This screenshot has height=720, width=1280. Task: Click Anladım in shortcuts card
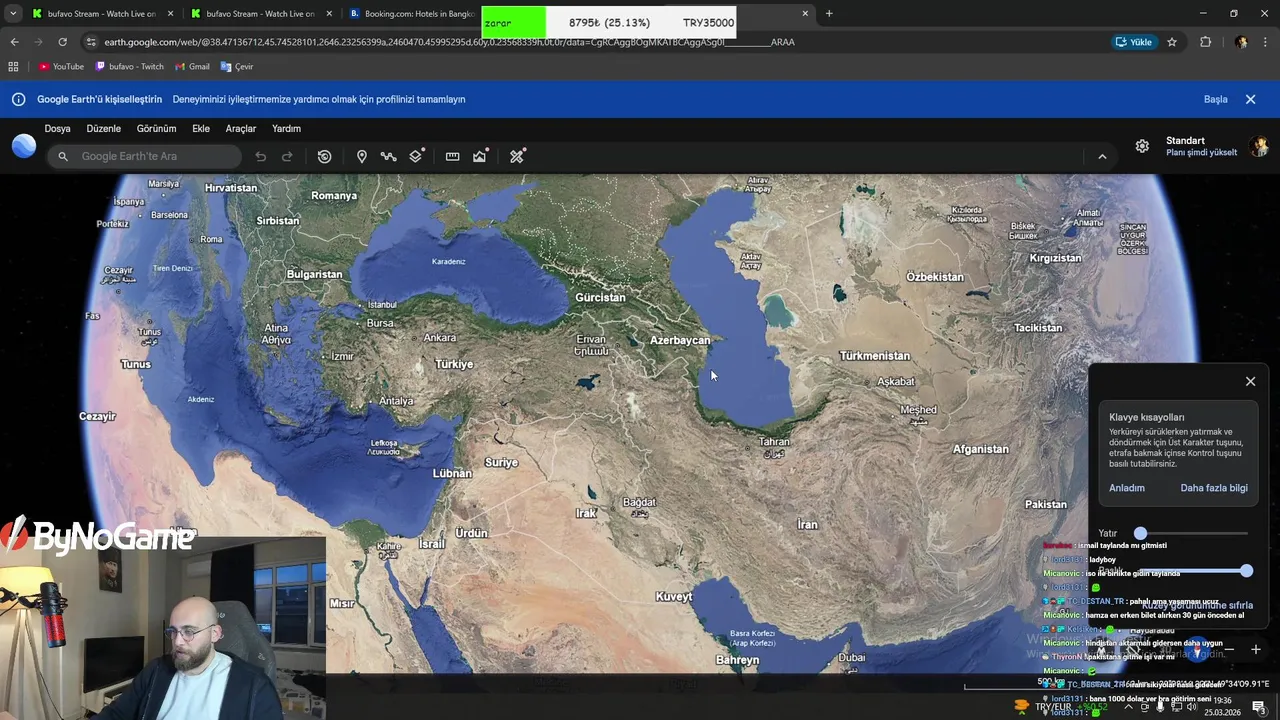click(1127, 488)
